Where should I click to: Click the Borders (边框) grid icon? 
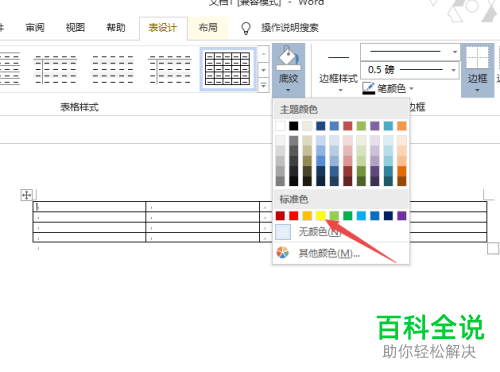click(x=477, y=57)
